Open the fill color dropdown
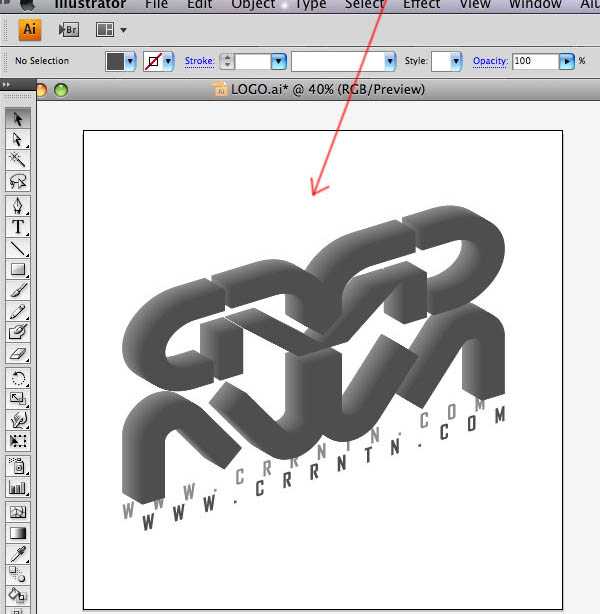Screen dimensions: 600x614 pos(130,61)
